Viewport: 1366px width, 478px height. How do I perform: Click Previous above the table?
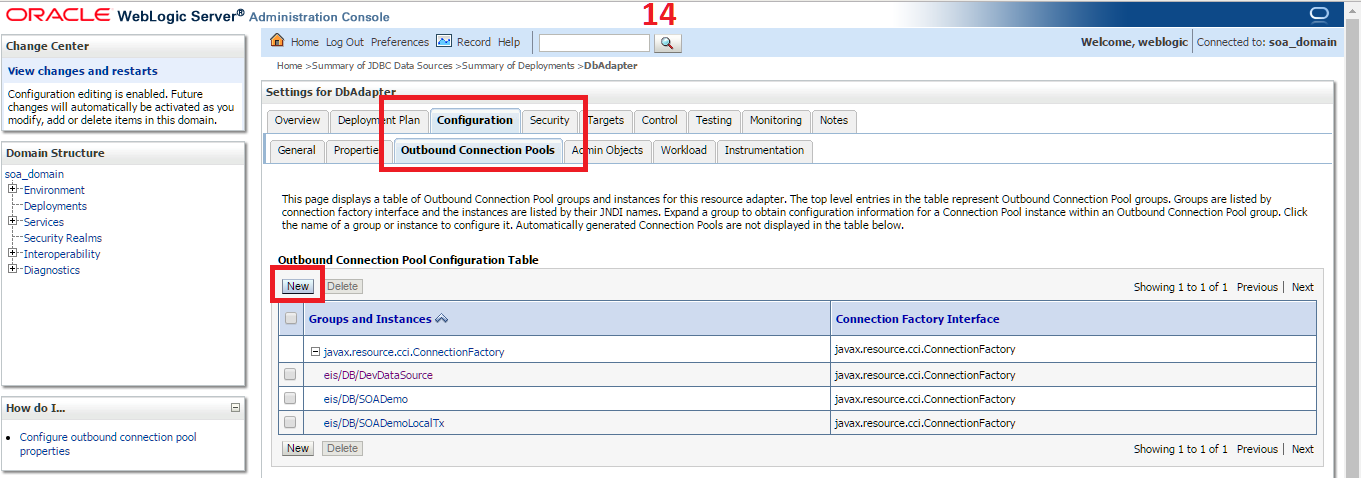(x=1257, y=287)
